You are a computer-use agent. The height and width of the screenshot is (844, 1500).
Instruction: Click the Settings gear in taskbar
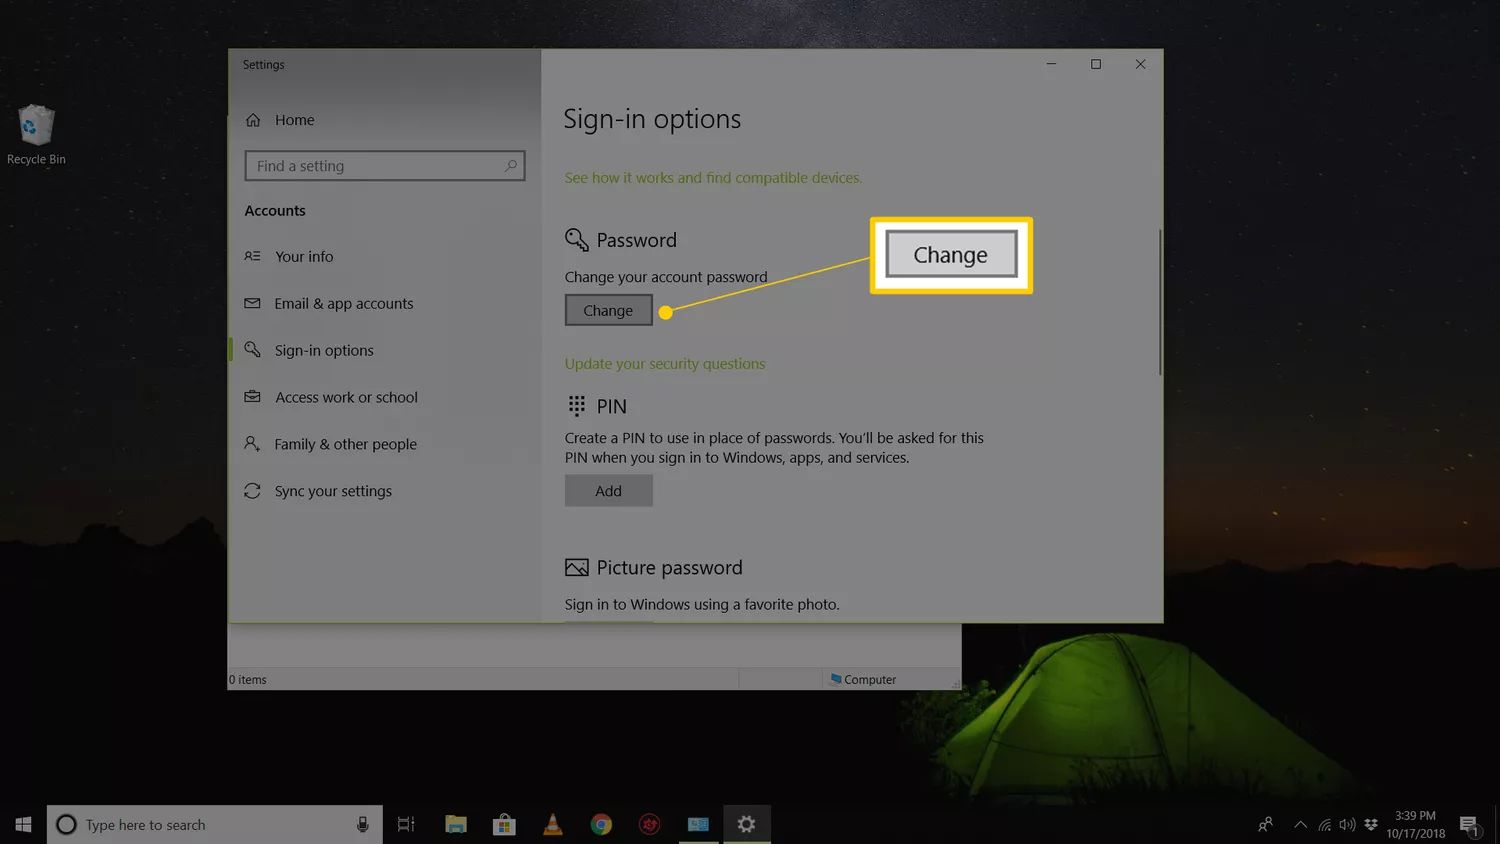(746, 824)
